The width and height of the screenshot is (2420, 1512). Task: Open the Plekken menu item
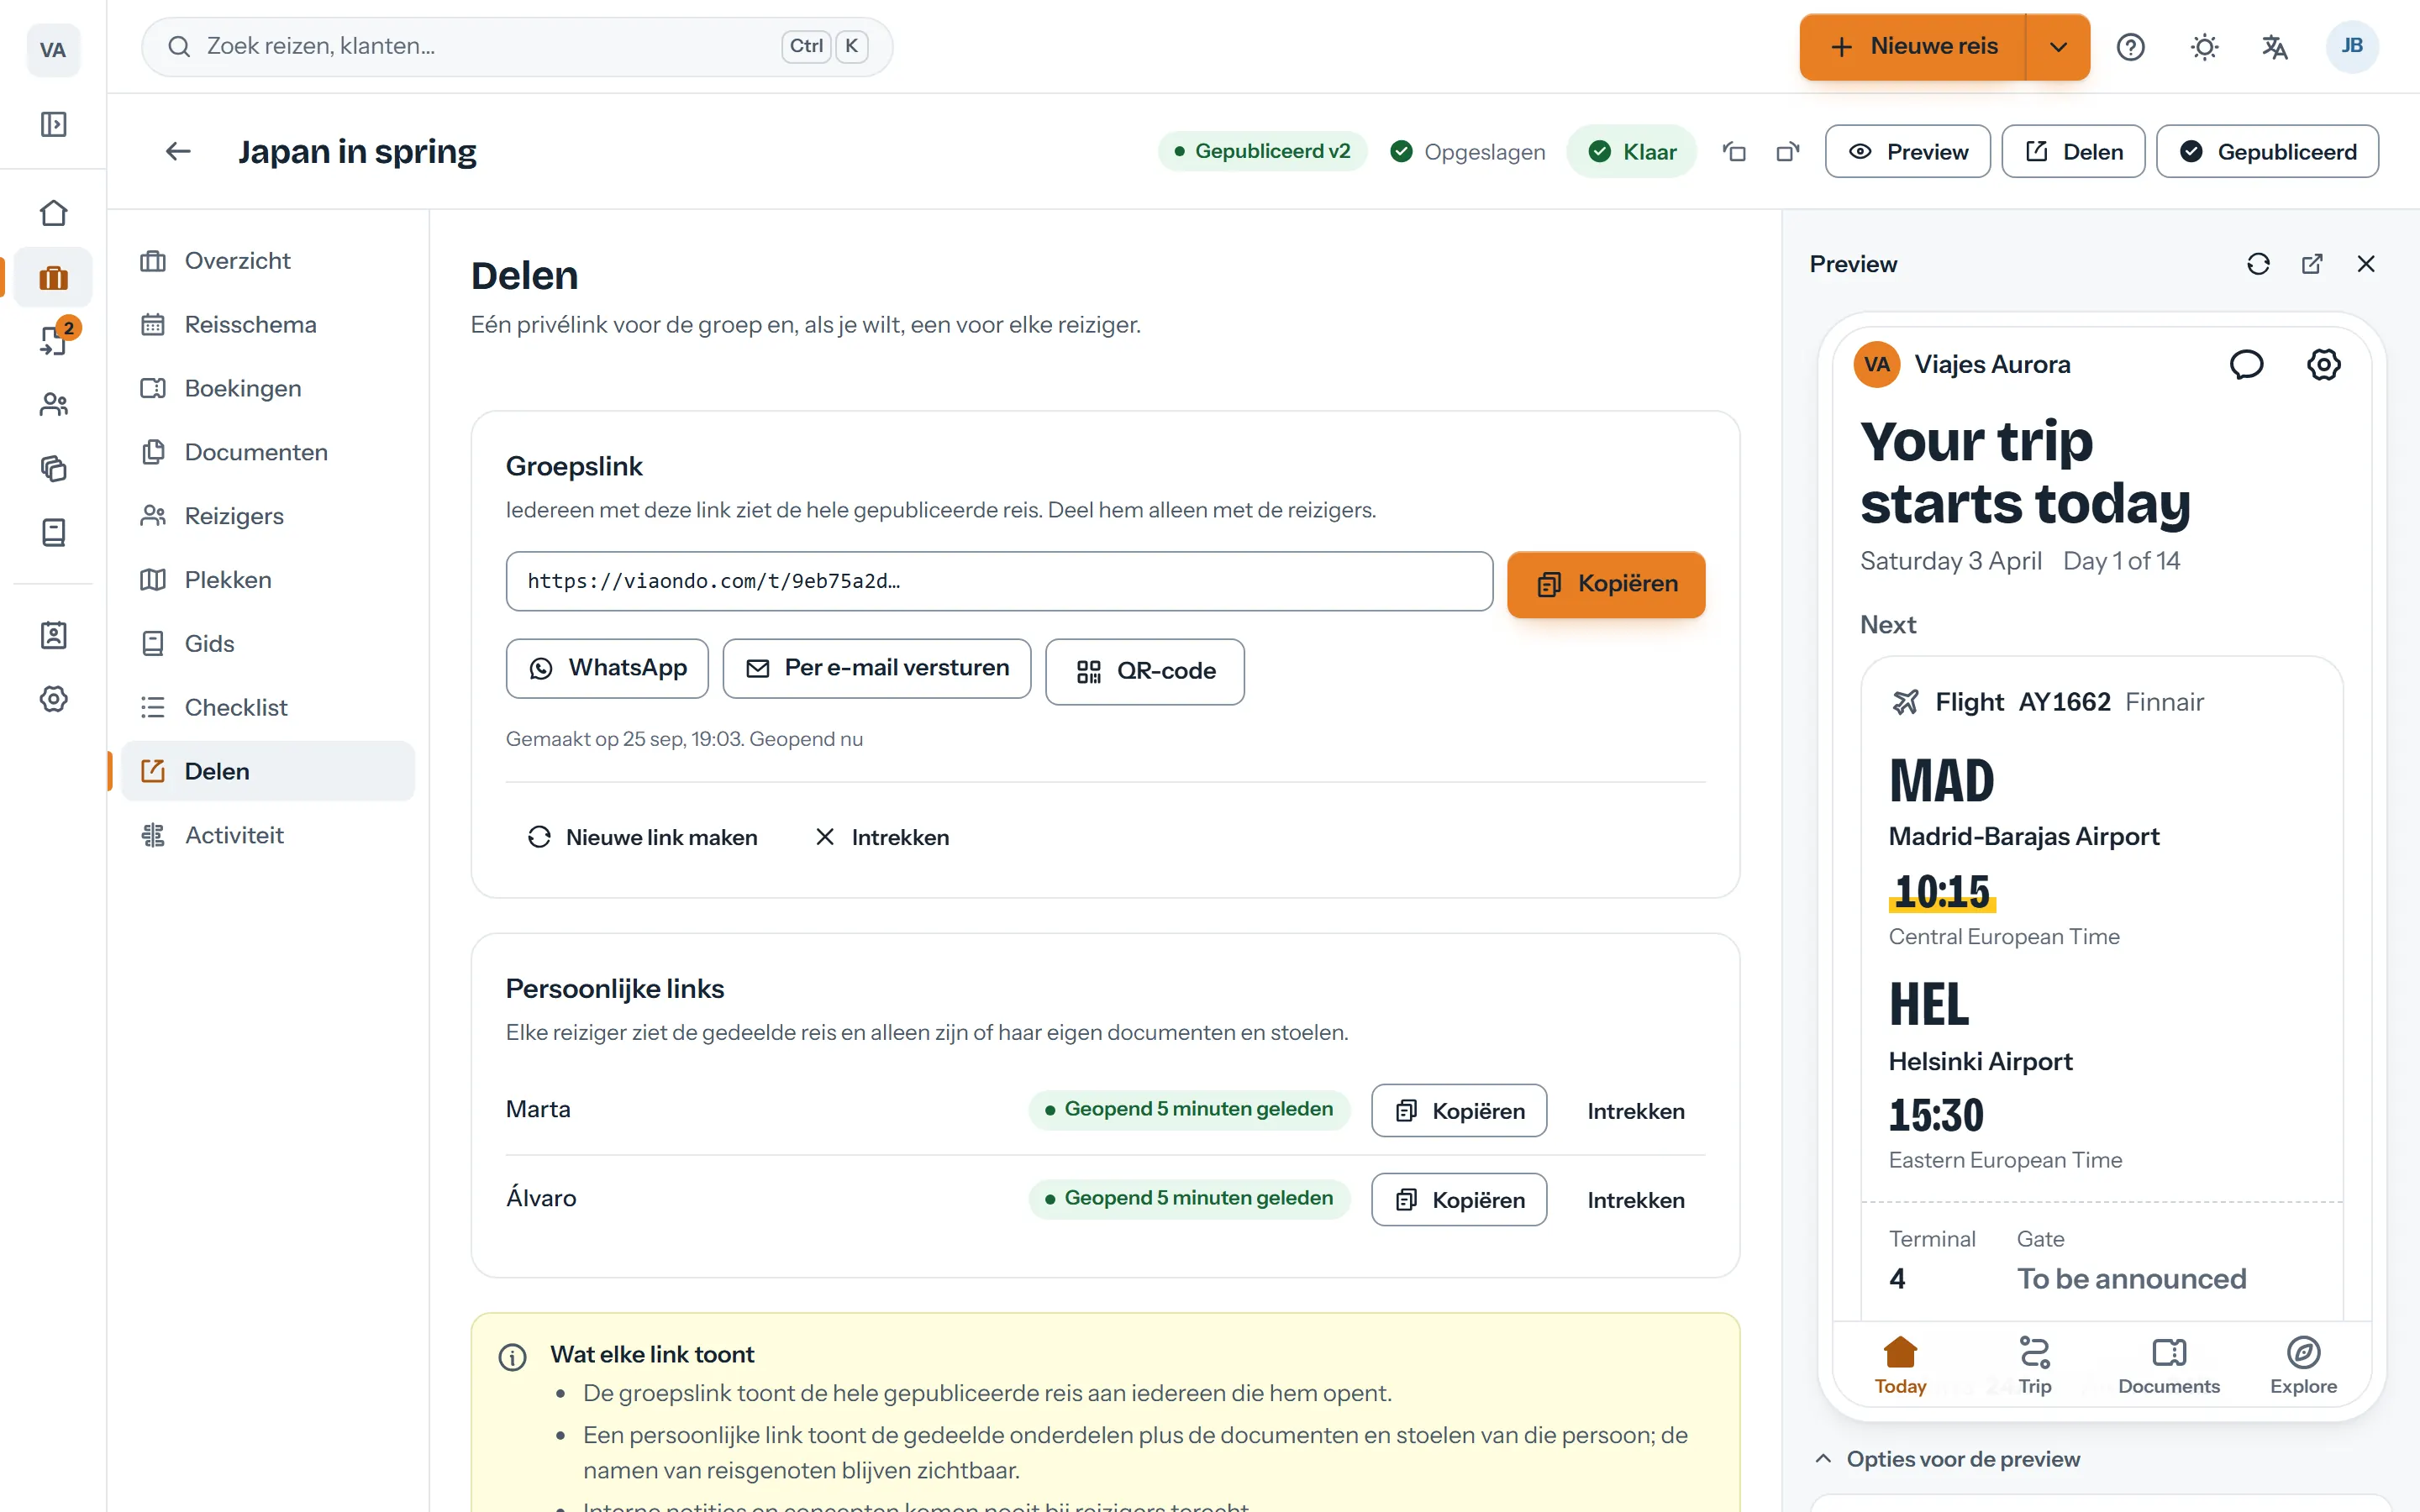click(268, 580)
